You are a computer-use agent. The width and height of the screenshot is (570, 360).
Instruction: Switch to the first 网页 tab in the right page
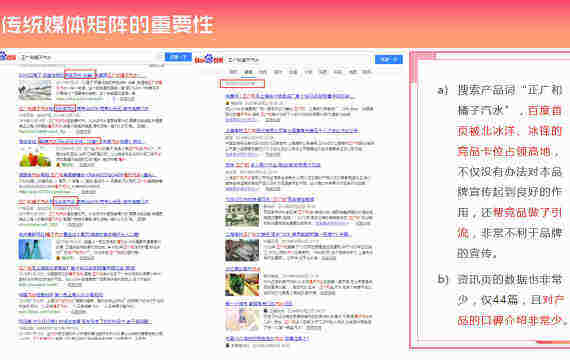(x=233, y=72)
